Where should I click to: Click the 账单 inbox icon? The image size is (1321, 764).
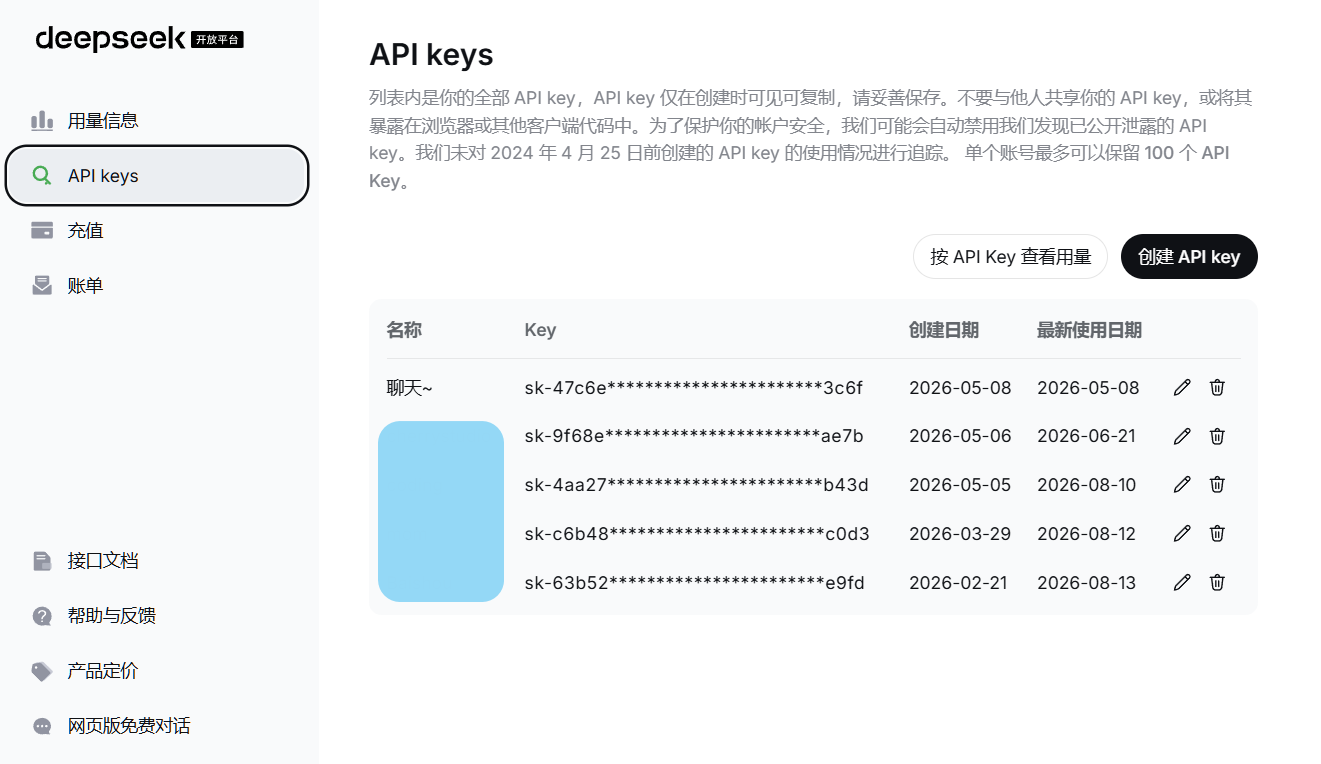pos(42,286)
